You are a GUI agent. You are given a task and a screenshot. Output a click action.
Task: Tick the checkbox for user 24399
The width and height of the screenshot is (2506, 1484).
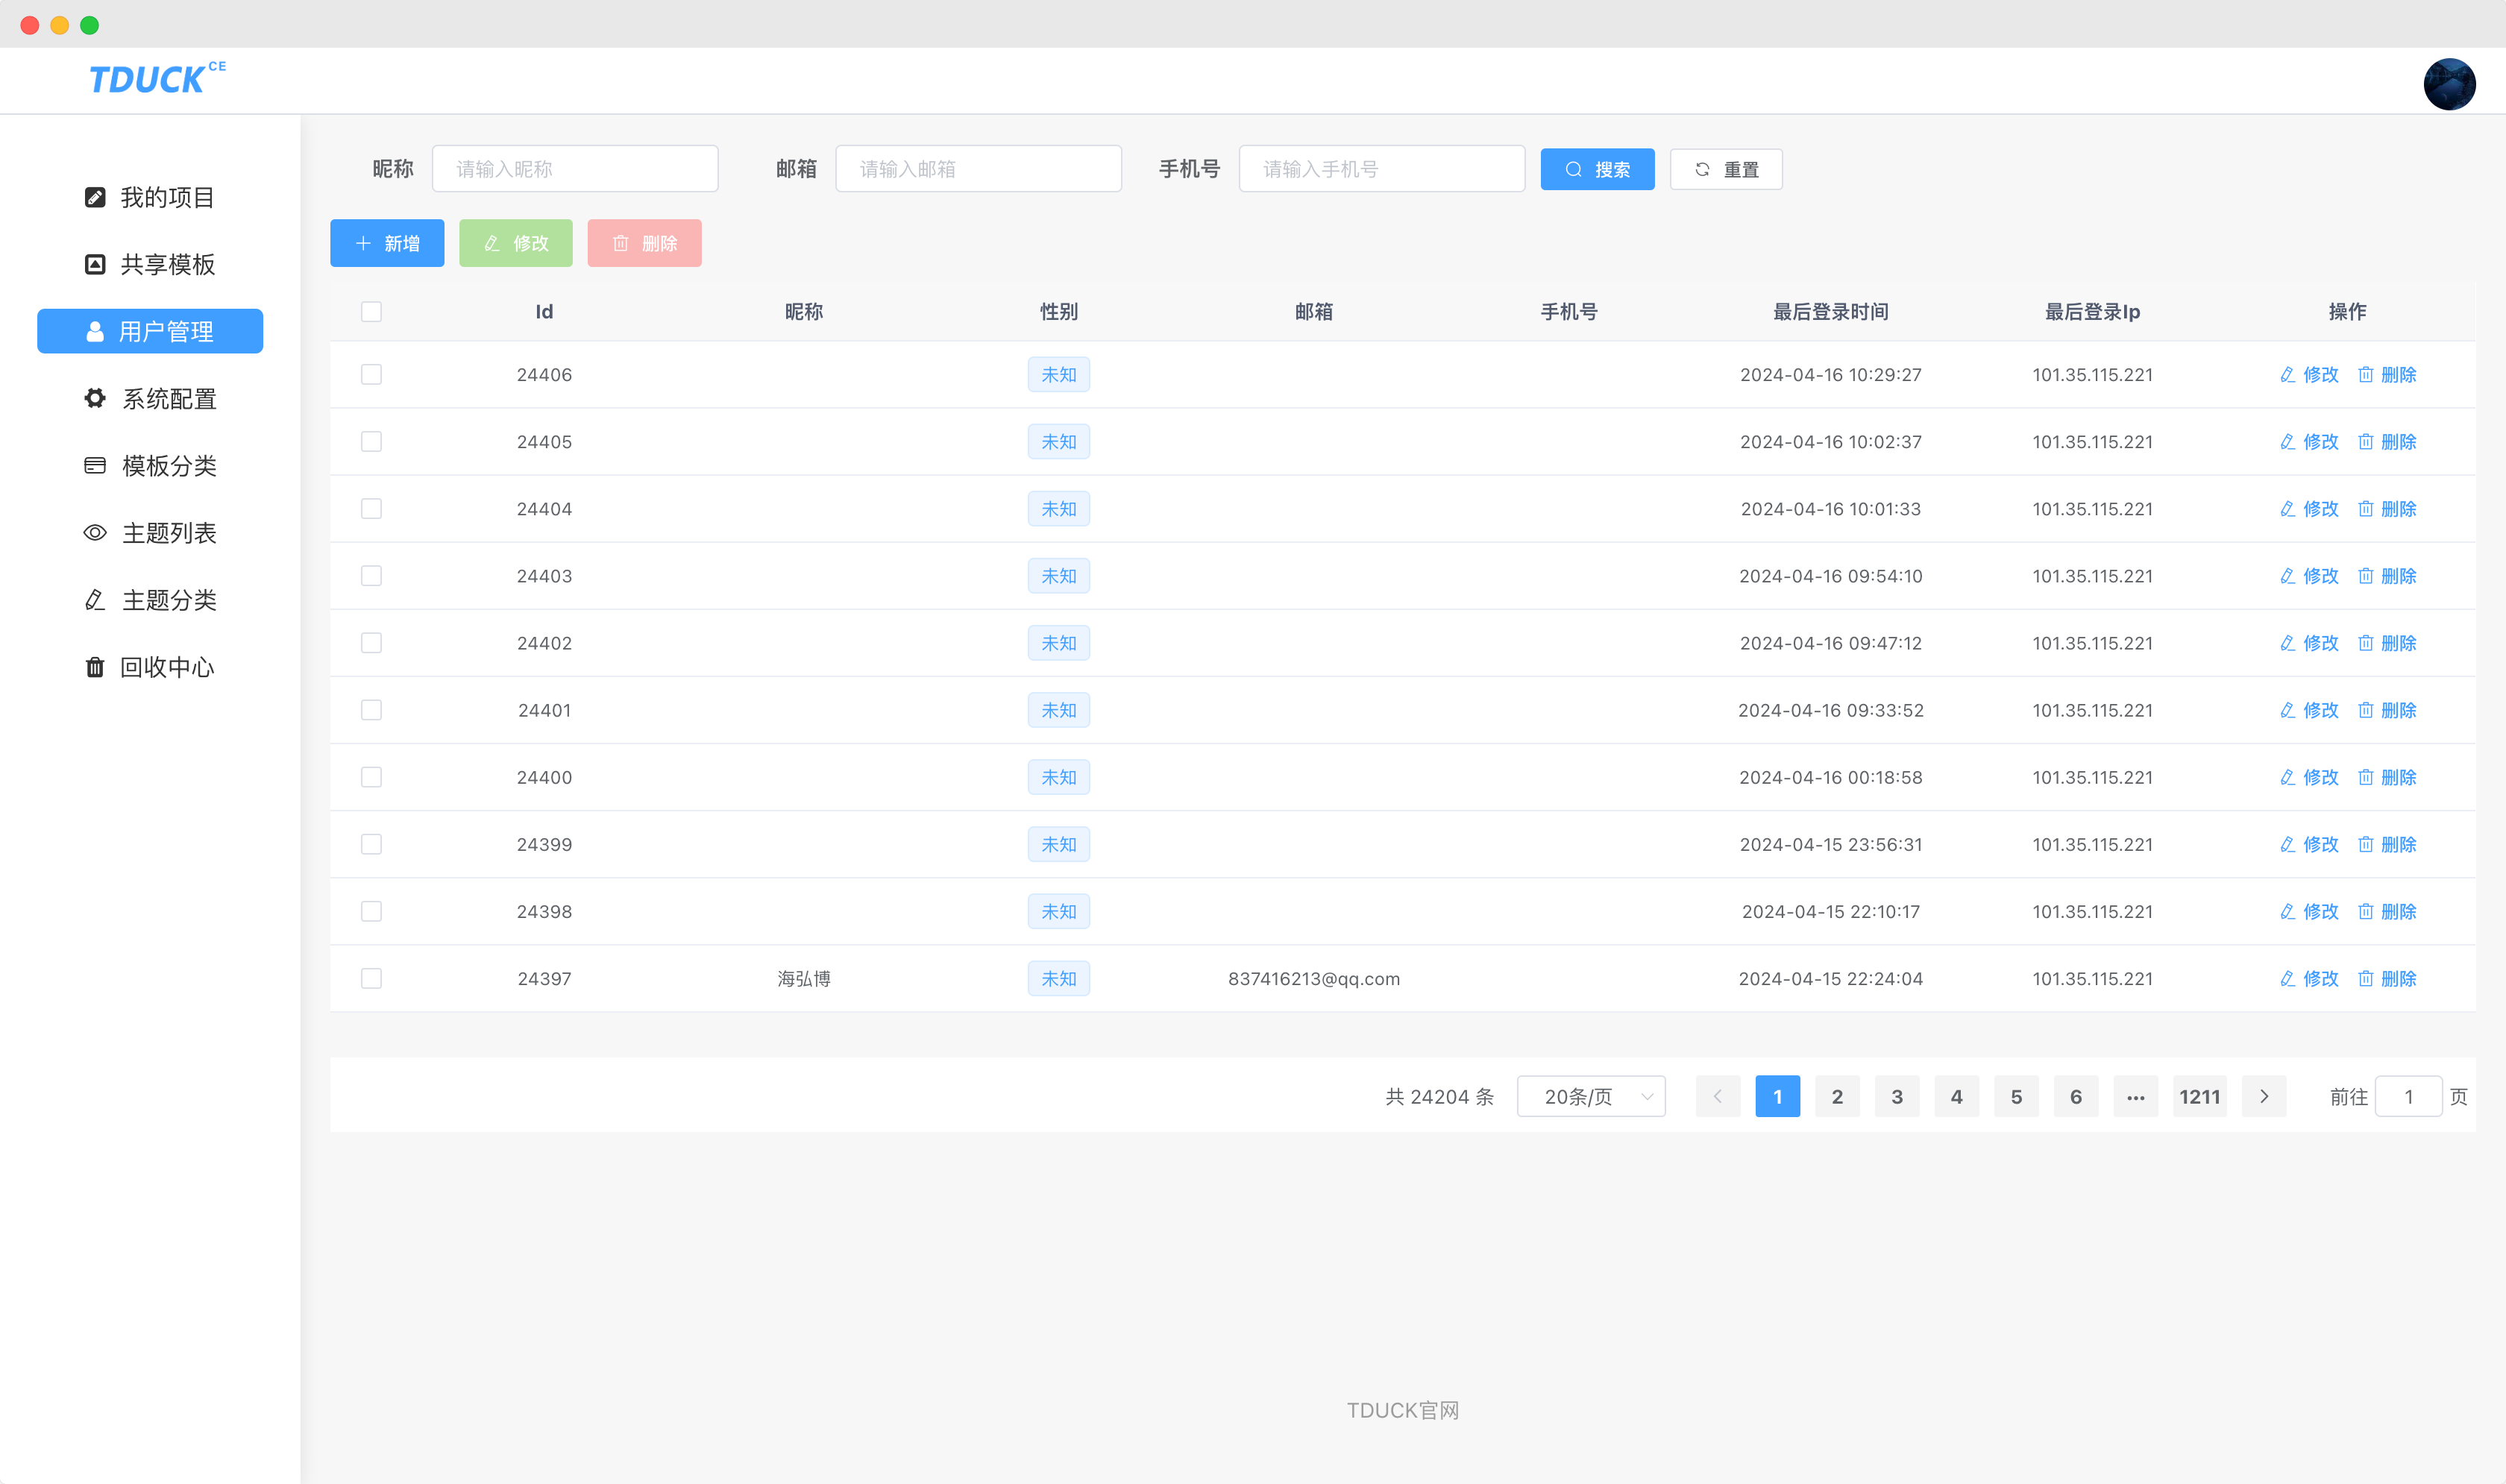[x=371, y=844]
